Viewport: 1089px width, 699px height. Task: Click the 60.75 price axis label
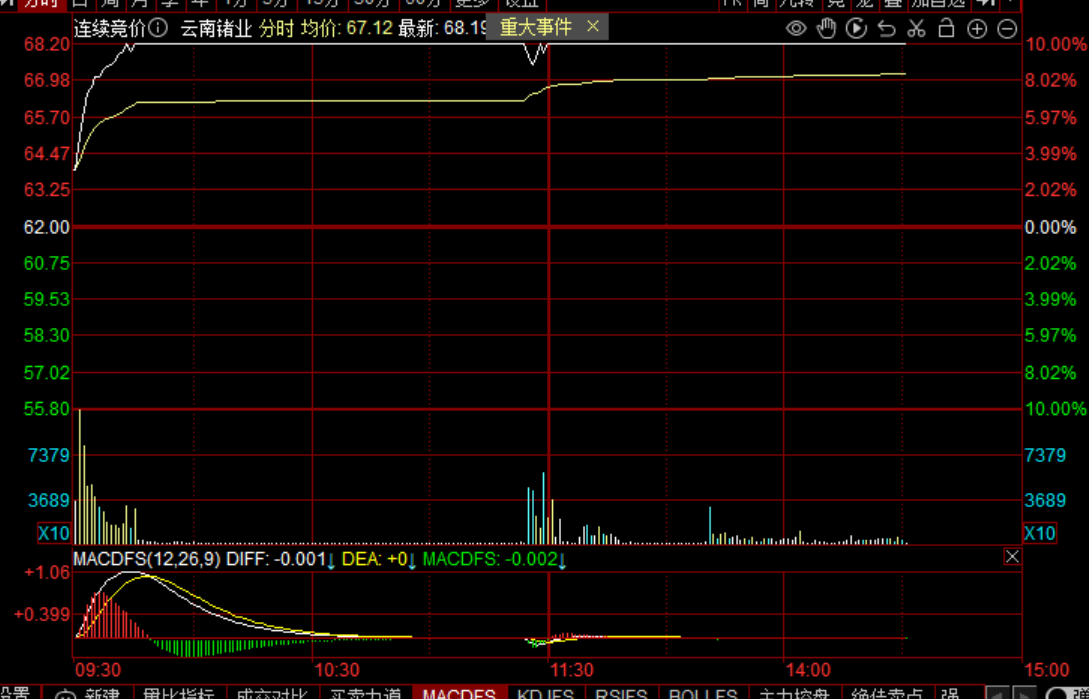tap(47, 263)
